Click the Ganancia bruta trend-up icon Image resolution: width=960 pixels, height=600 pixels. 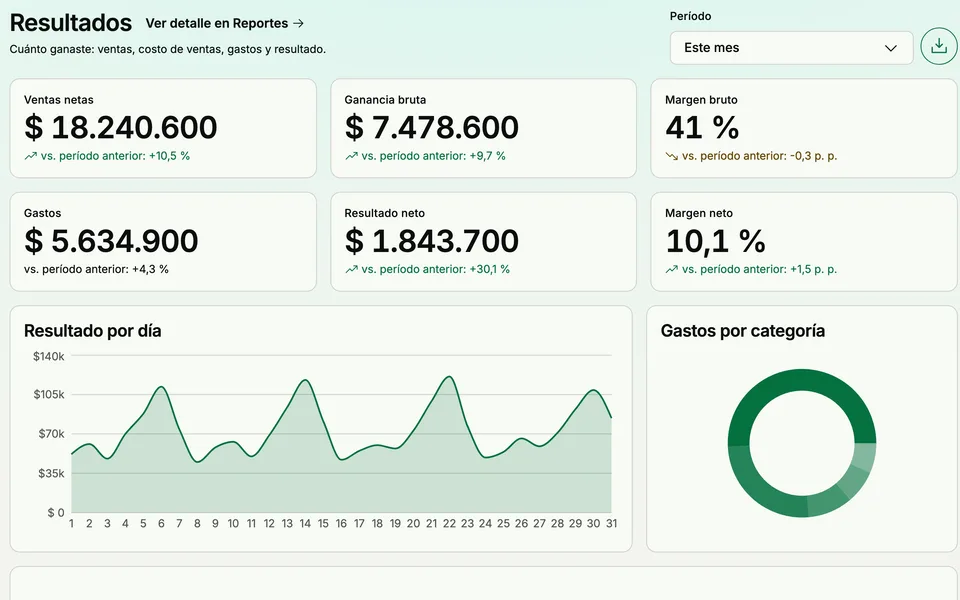point(351,156)
